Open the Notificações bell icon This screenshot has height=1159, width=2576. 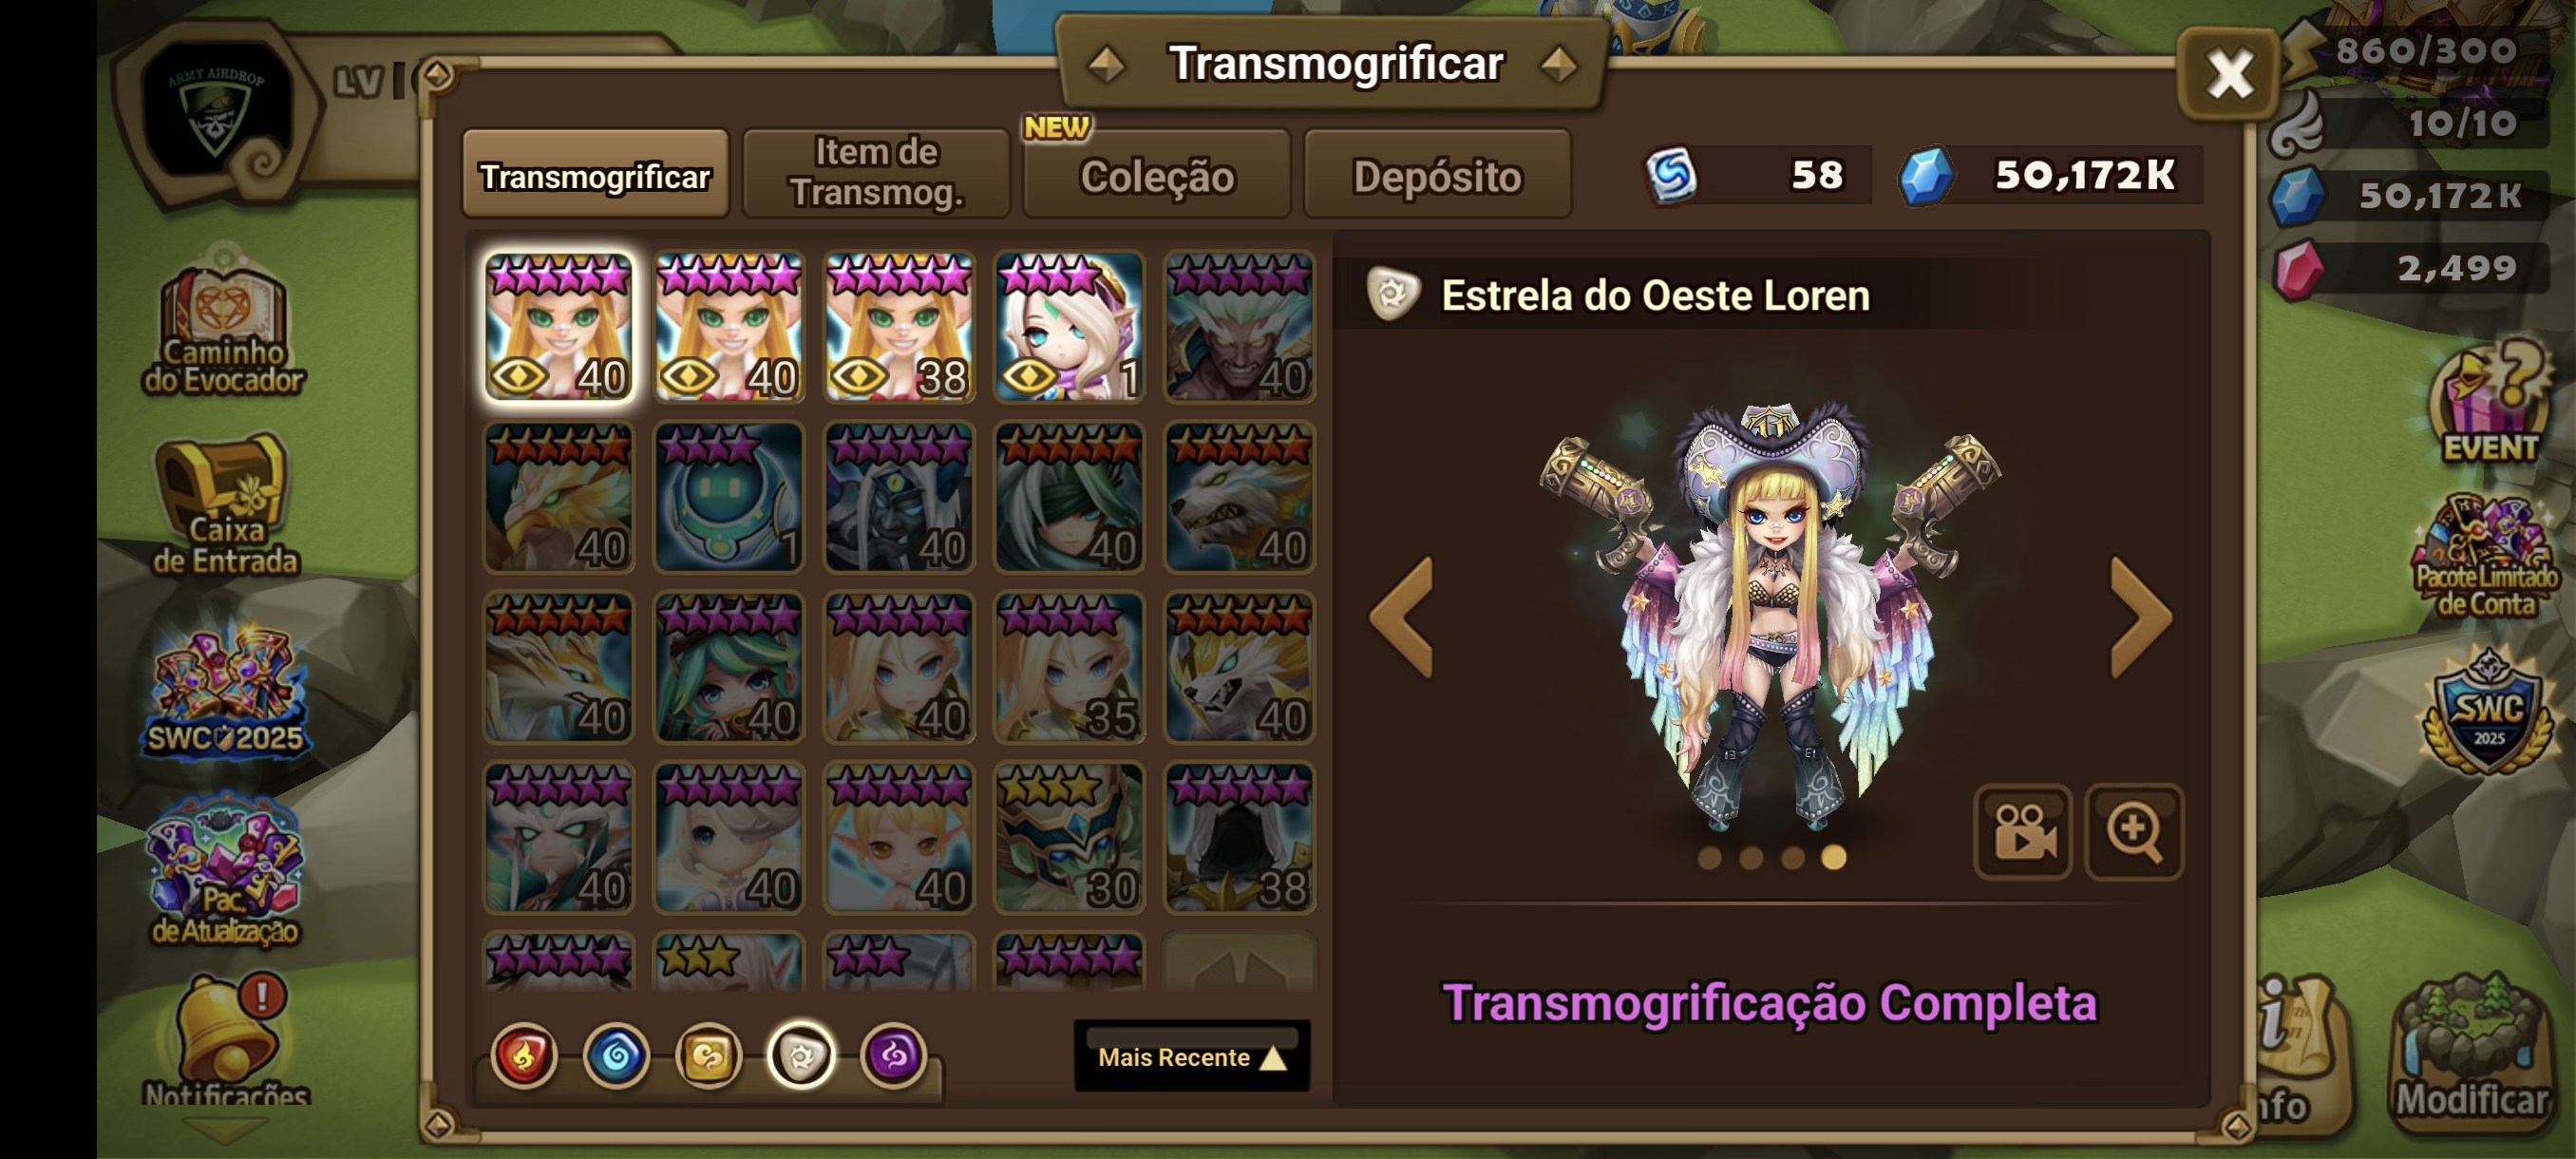coord(226,1040)
